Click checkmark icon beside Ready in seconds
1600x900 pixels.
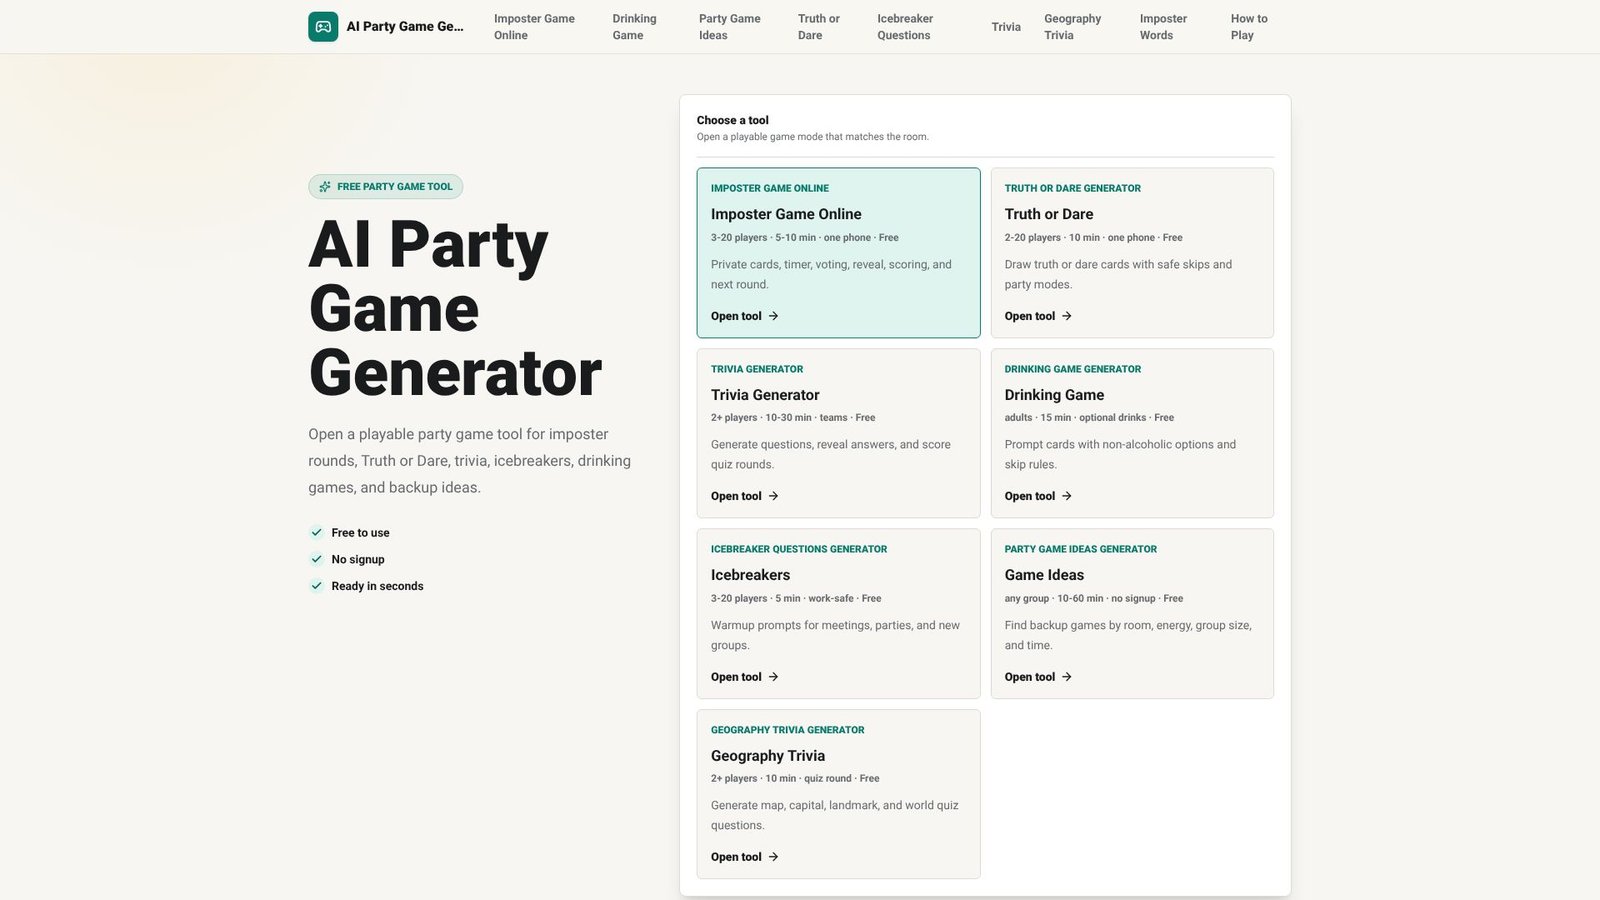click(317, 586)
